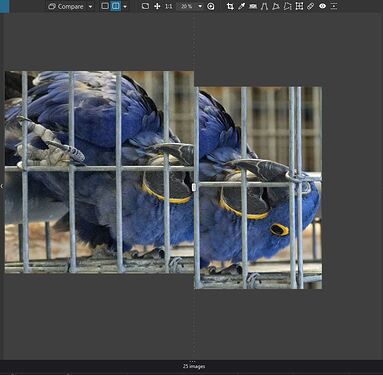Click the 20 % zoom level field
Screen dimensions: 383x375
[x=187, y=6]
